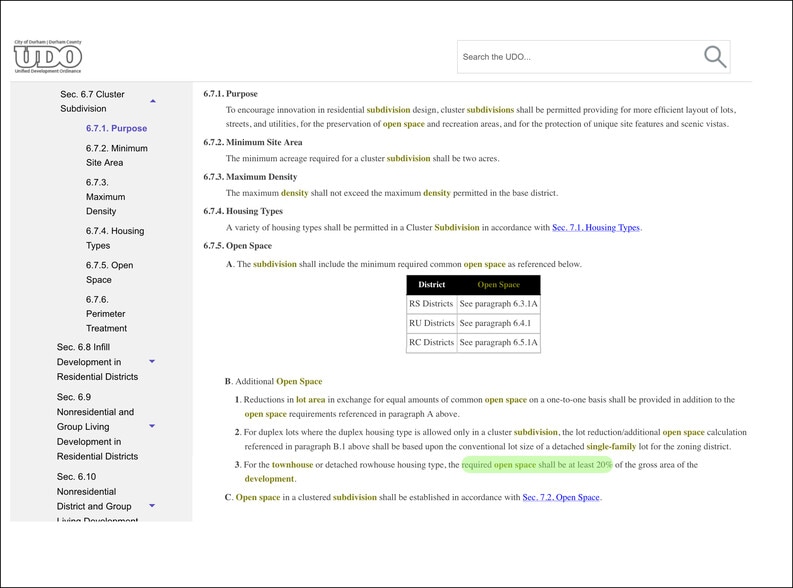The image size is (793, 588).
Task: Expand Sec. 6.10 Nonresidential District arrow
Action: (x=152, y=506)
